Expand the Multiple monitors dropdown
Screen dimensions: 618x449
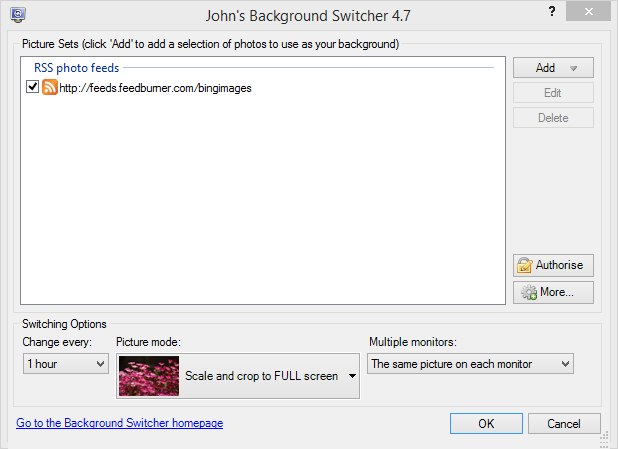click(x=470, y=364)
